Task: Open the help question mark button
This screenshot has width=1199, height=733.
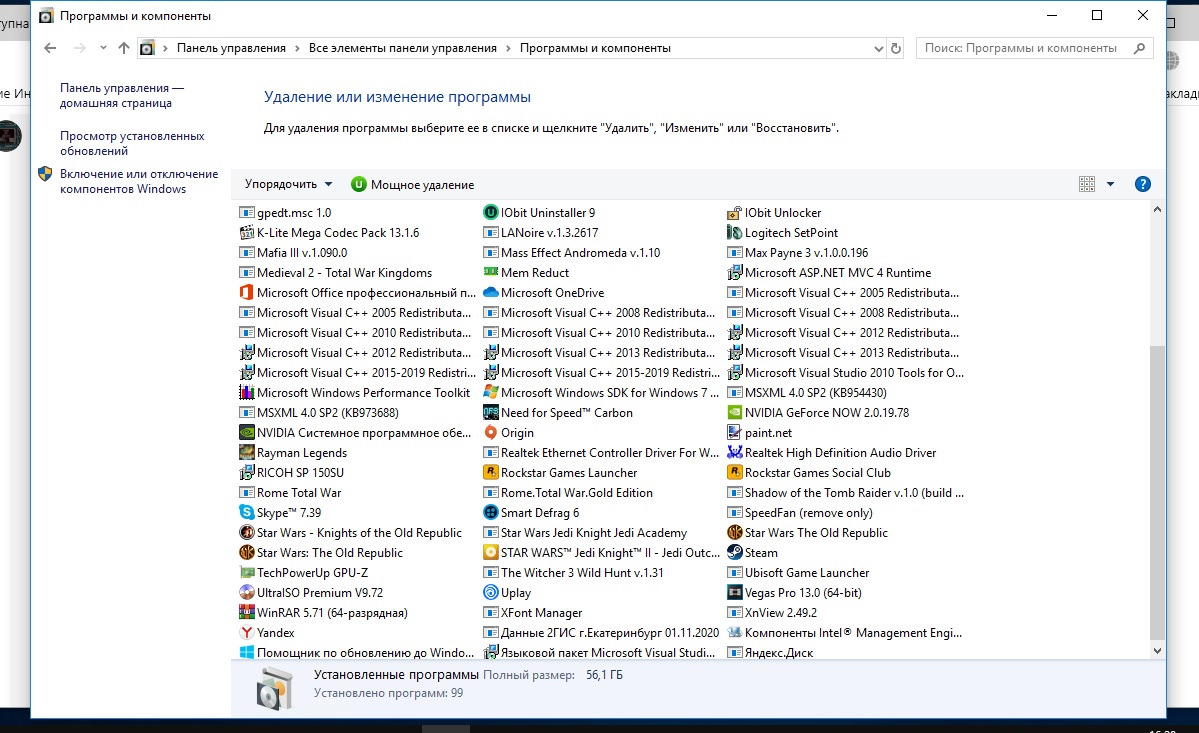Action: click(x=1142, y=184)
